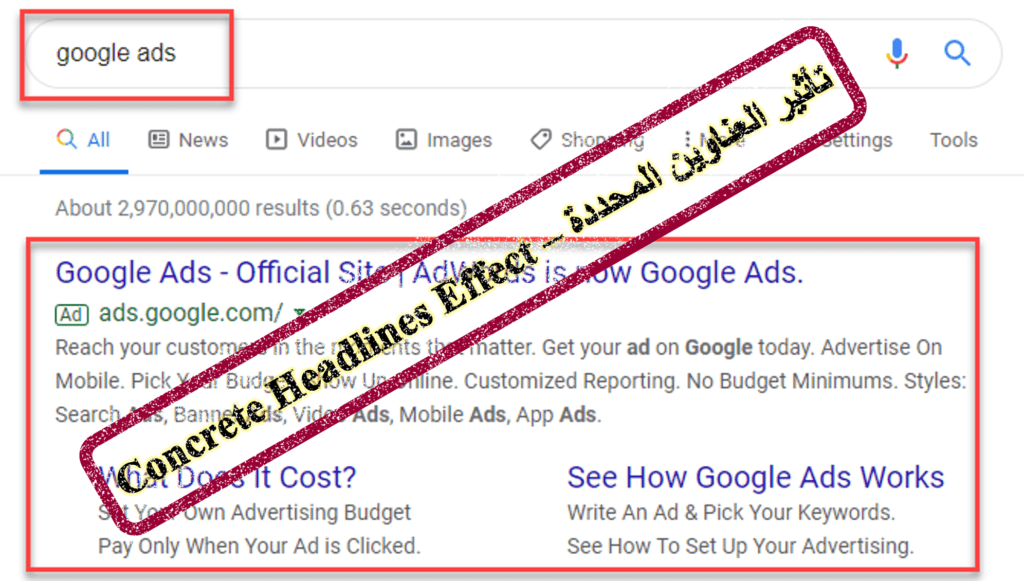
Task: Click the search box containing google ads
Action: 512,54
